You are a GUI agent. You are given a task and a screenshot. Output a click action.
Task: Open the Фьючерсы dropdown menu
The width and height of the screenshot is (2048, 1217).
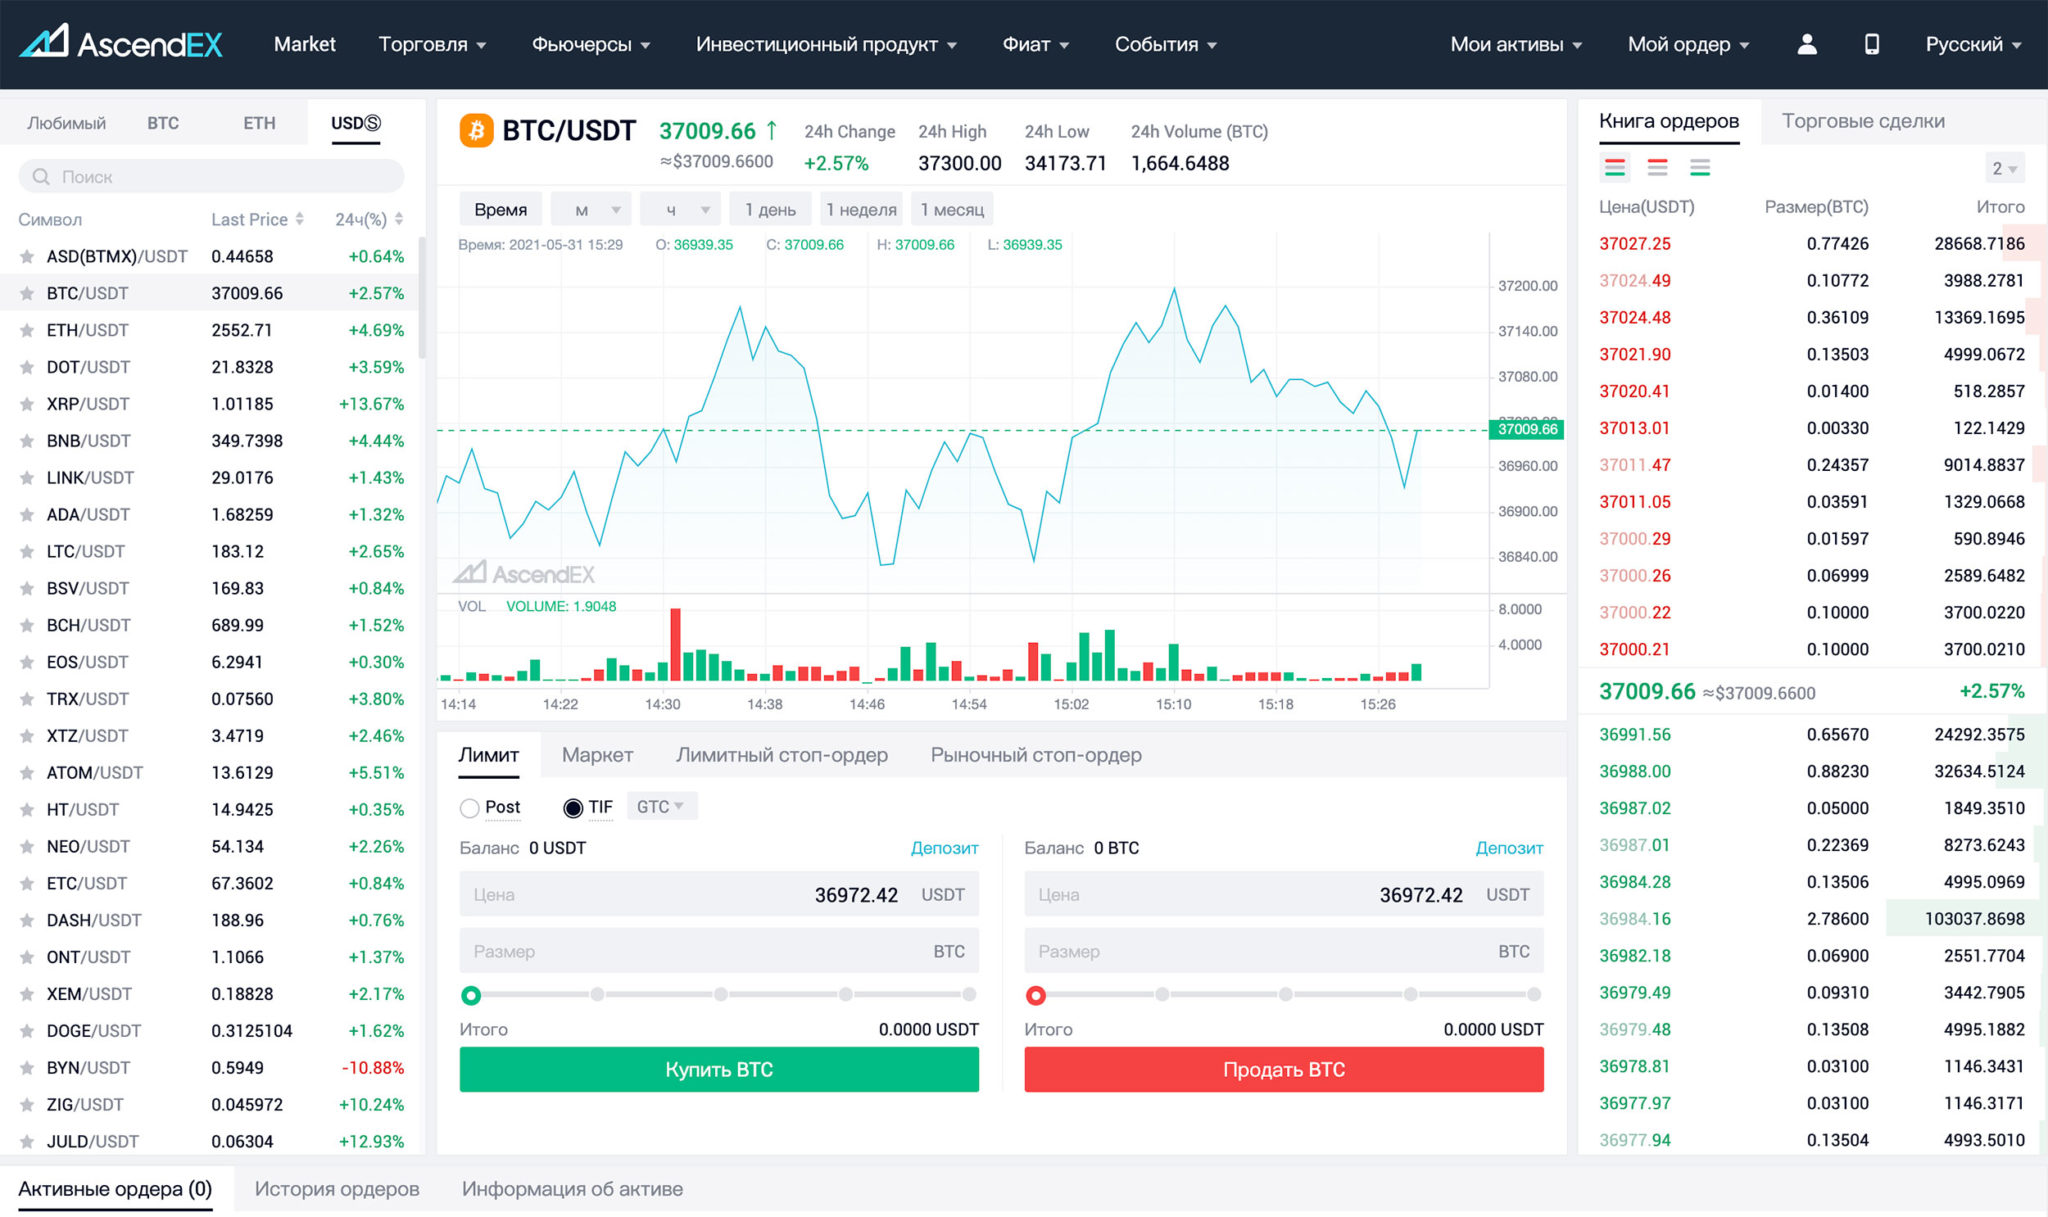point(591,44)
